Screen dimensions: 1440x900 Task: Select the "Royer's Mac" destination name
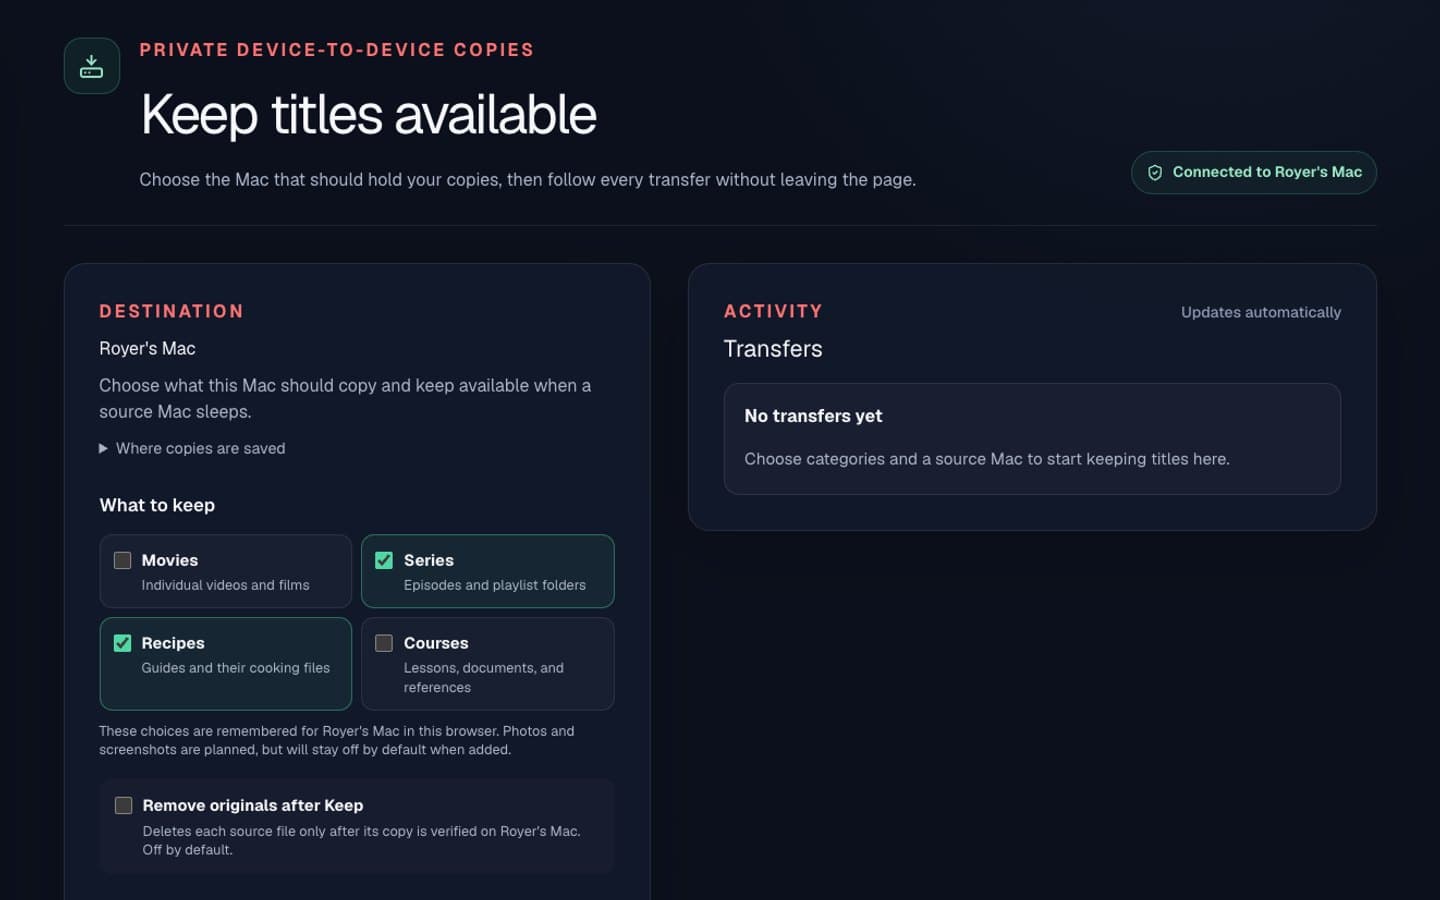(147, 349)
